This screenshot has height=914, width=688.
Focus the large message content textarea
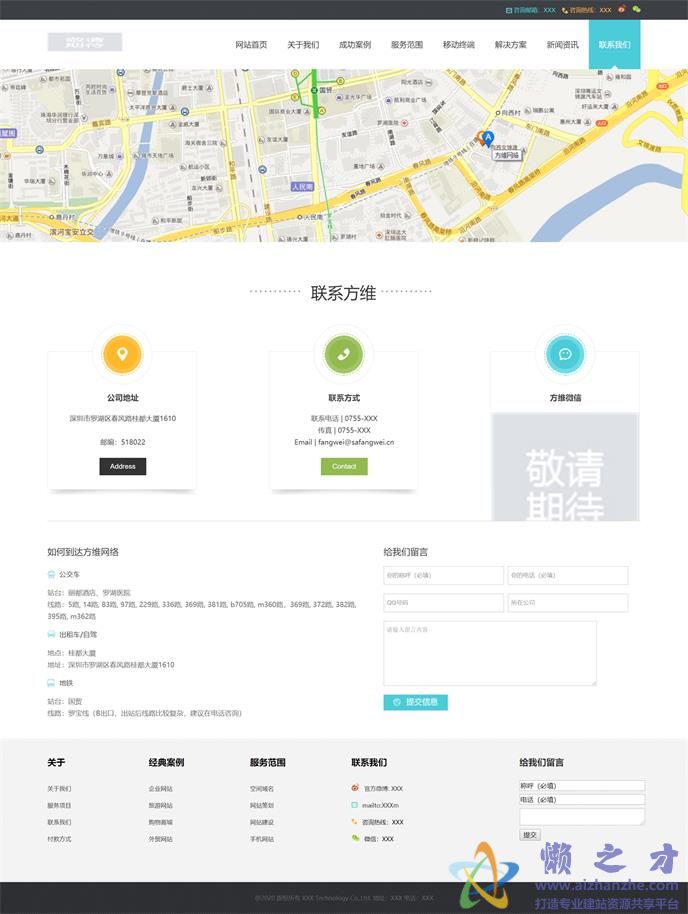490,653
